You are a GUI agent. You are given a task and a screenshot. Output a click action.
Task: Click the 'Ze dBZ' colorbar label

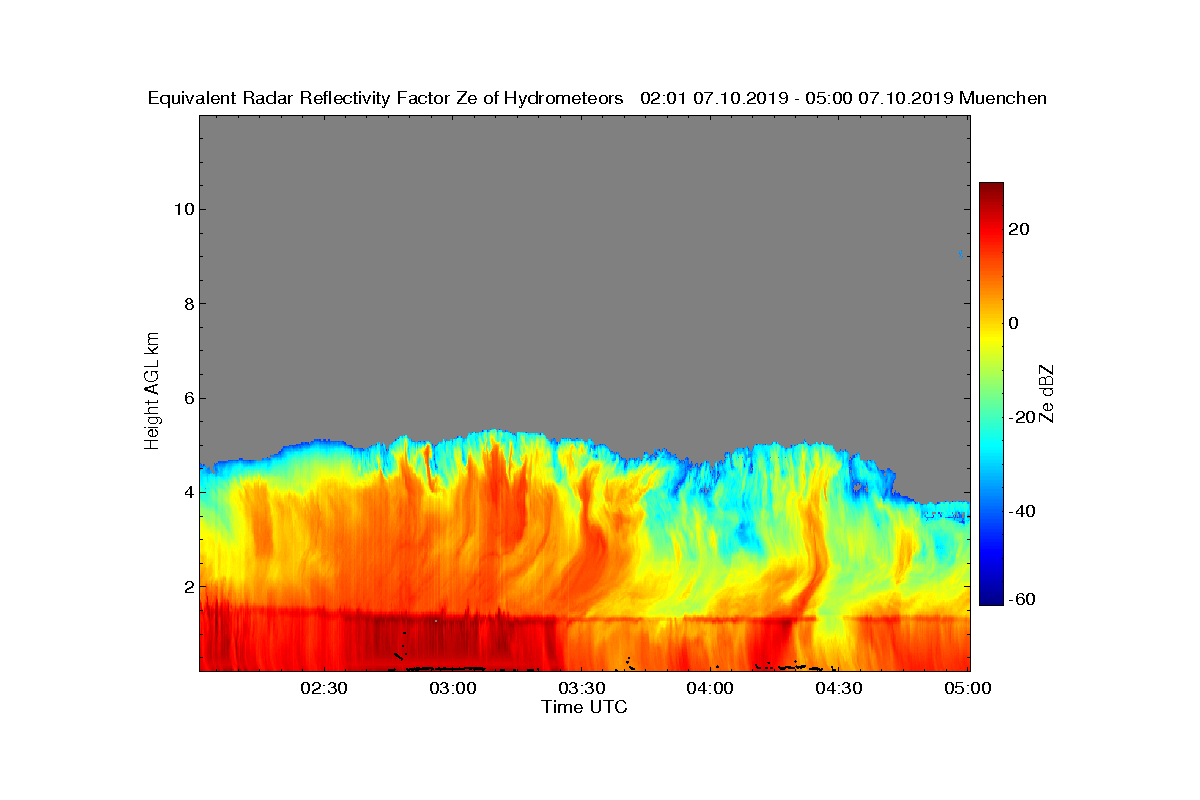click(1047, 393)
